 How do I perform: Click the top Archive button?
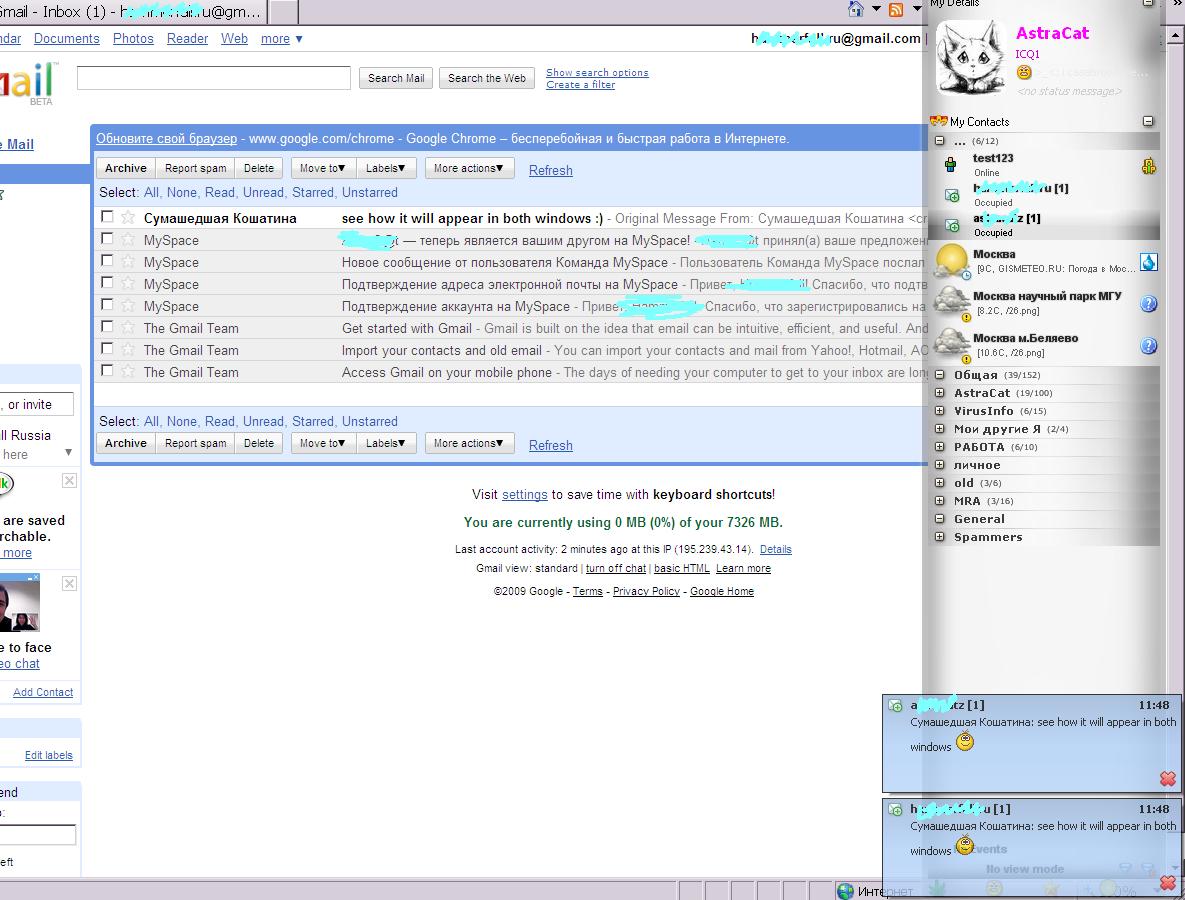click(x=125, y=168)
